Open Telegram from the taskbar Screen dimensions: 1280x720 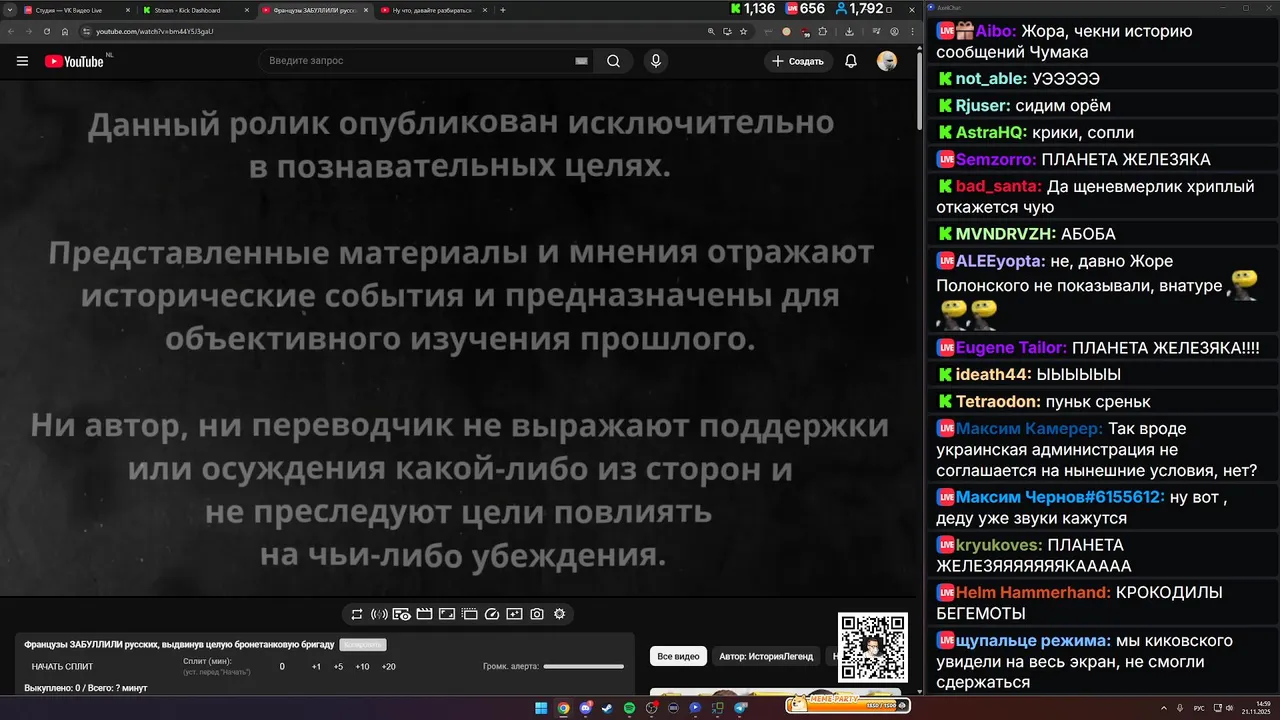tap(740, 707)
